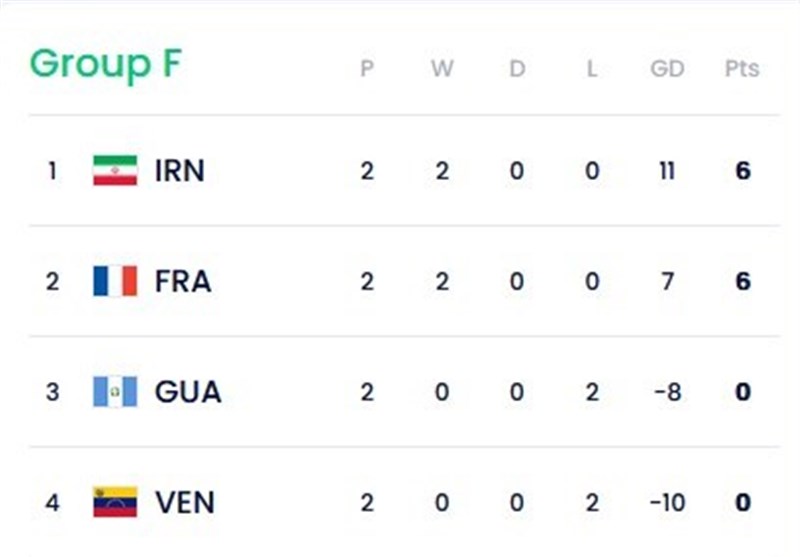Click the W (wins) column header
Screen dimensions: 800x557
[x=442, y=69]
